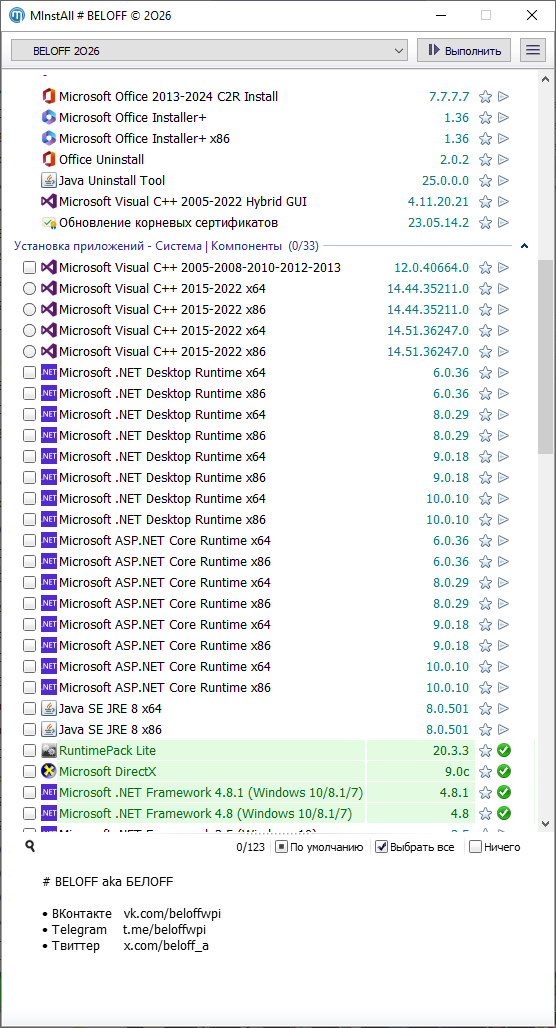556x1028 pixels.
Task: Click the x.com/beloff_a link text
Action: point(167,945)
